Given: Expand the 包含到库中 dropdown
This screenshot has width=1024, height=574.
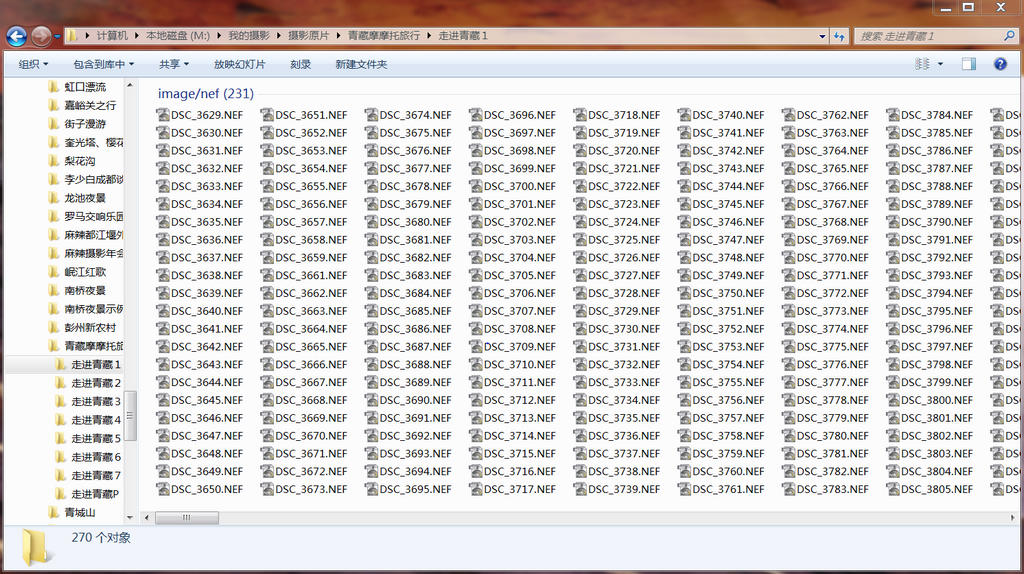Looking at the screenshot, I should coord(103,64).
